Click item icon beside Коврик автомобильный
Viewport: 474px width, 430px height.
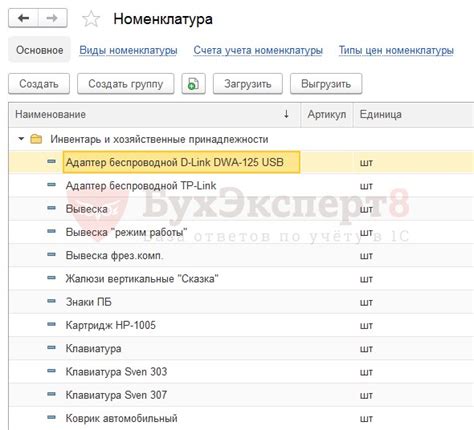(51, 417)
